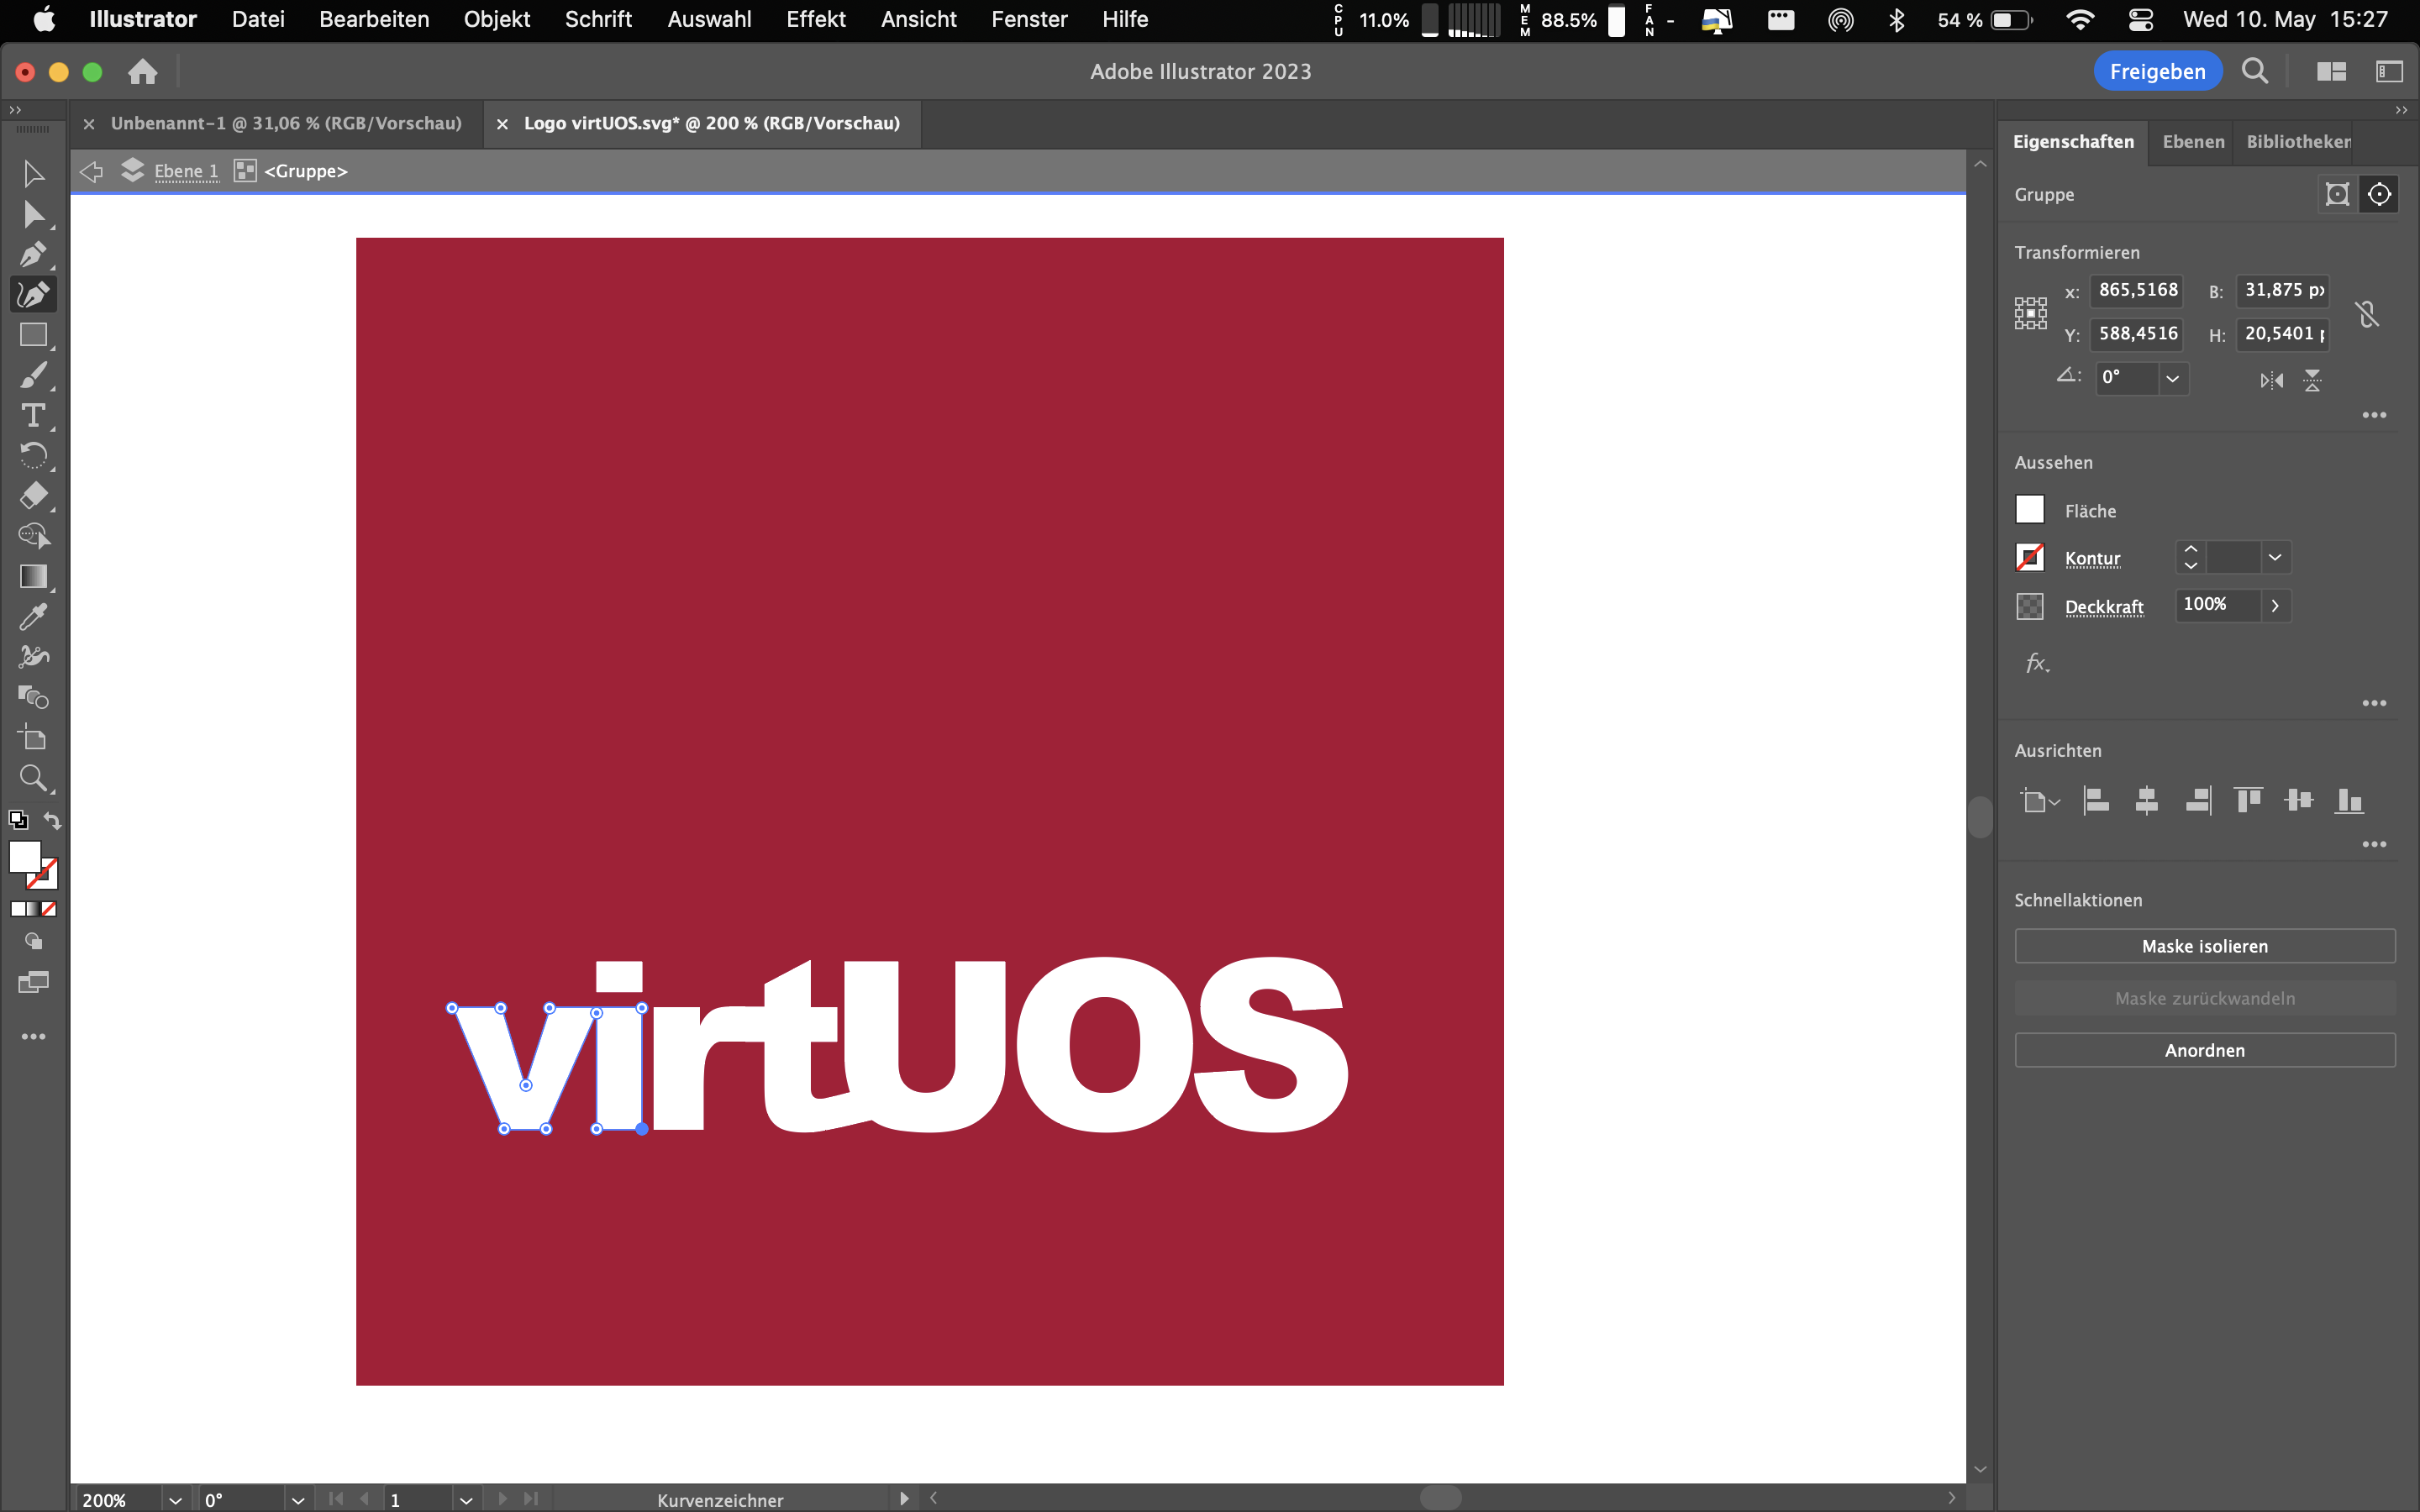Image resolution: width=2420 pixels, height=1512 pixels.
Task: Open the Objekt menu
Action: pyautogui.click(x=497, y=19)
